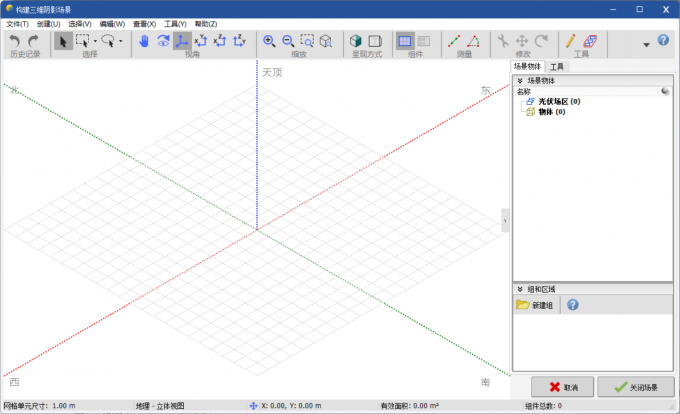Screen dimensions: 680x414
Task: Open help for groups and zones
Action: click(572, 305)
